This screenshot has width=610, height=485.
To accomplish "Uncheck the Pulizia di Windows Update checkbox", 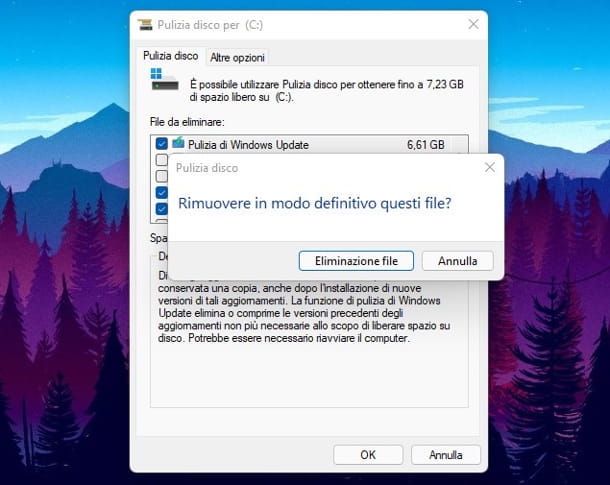I will 161,144.
